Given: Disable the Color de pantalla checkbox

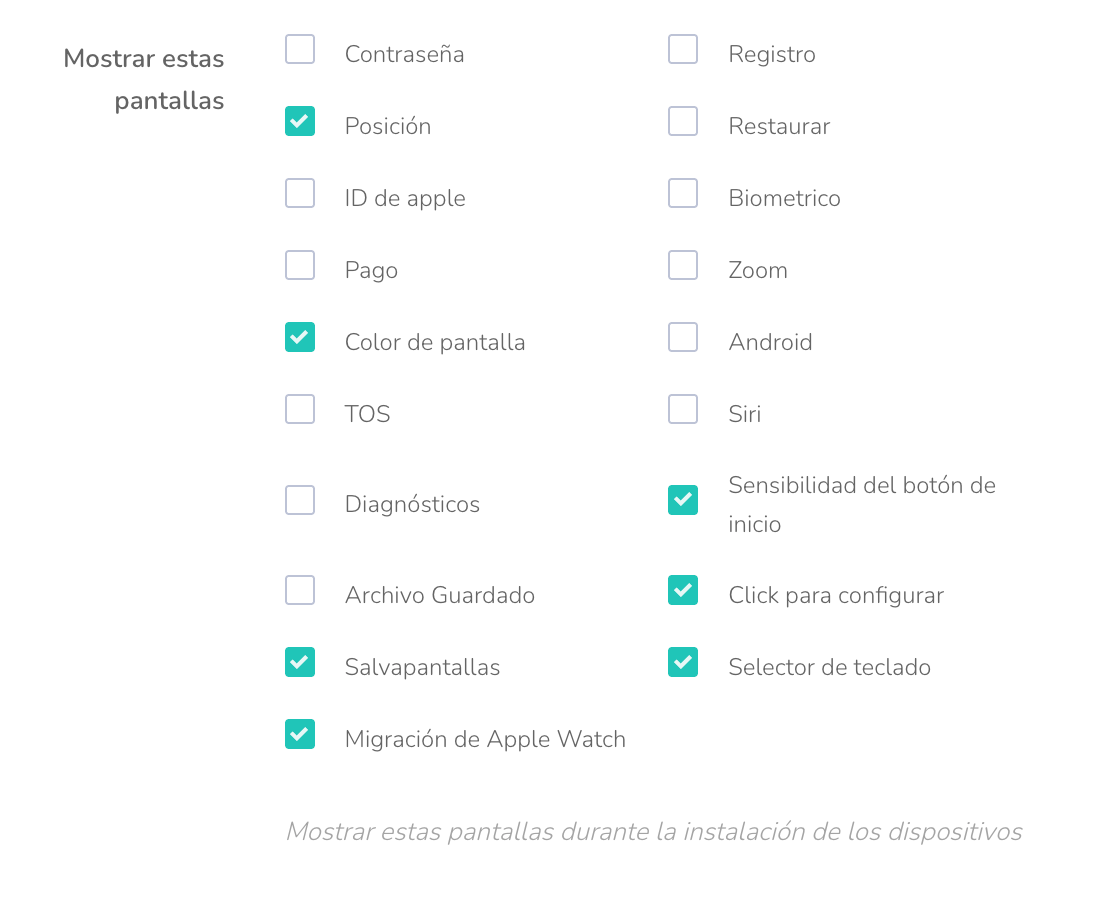Looking at the screenshot, I should 300,337.
